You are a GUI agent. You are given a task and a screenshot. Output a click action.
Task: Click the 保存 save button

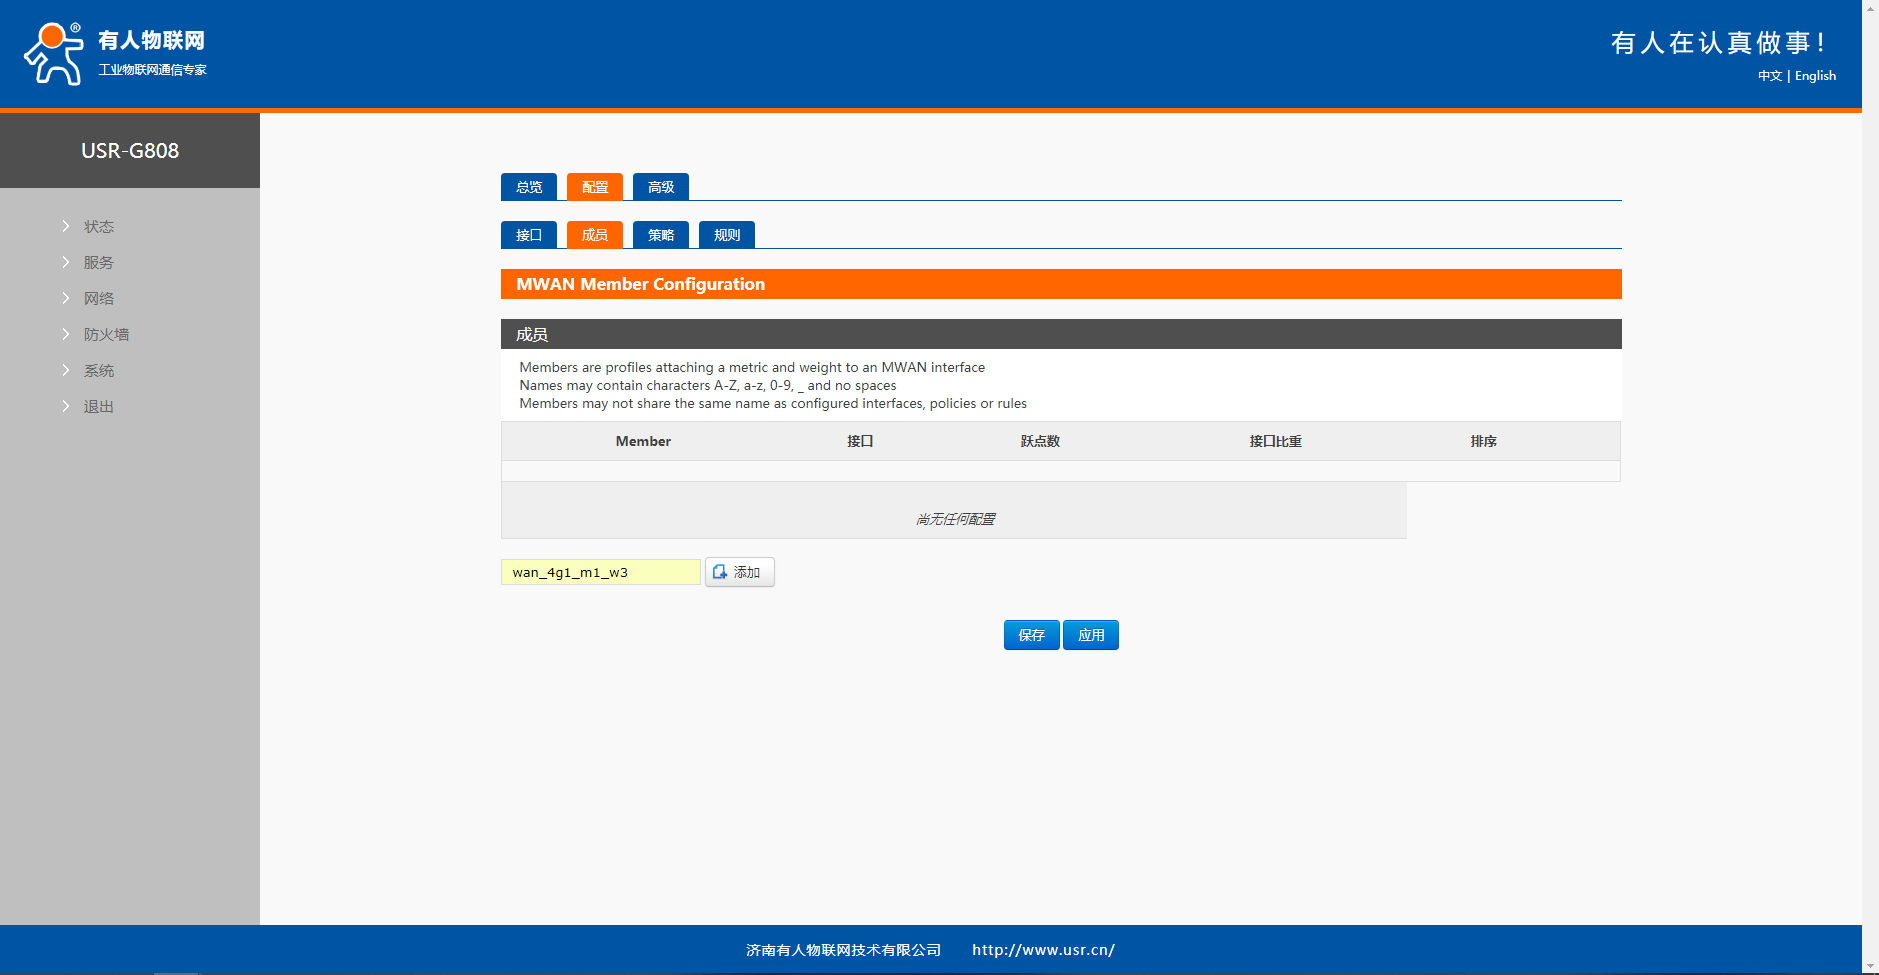(1031, 635)
